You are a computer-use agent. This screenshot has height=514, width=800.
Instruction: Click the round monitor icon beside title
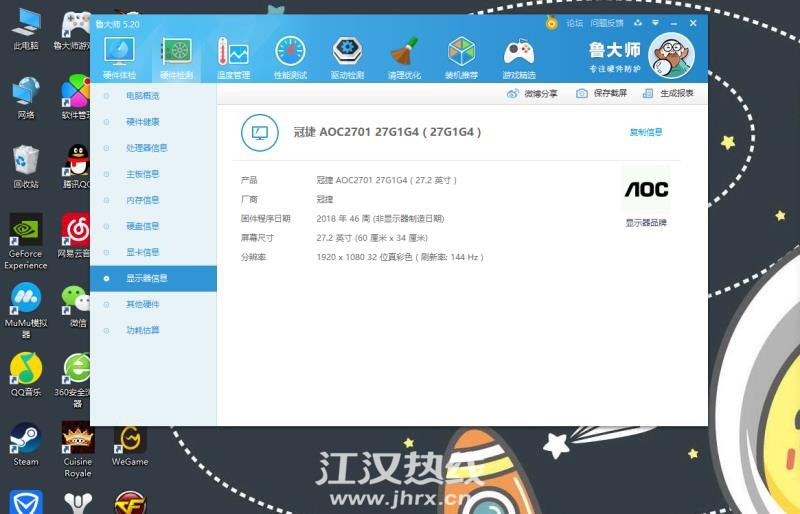[260, 133]
